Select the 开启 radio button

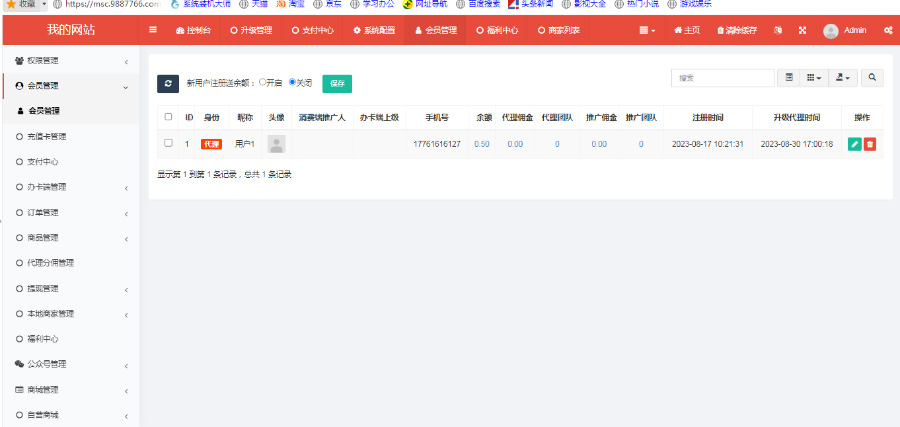pyautogui.click(x=262, y=83)
